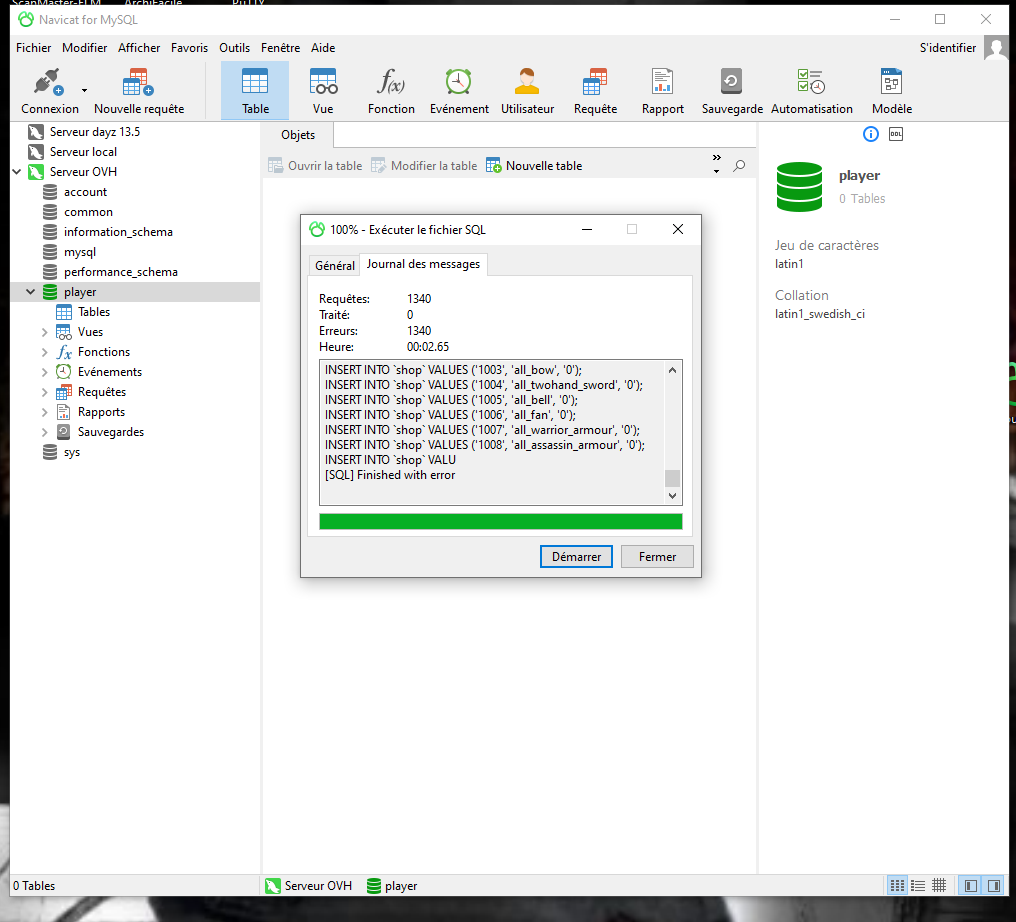Show the information pane icon
Image resolution: width=1016 pixels, height=922 pixels.
click(x=870, y=134)
